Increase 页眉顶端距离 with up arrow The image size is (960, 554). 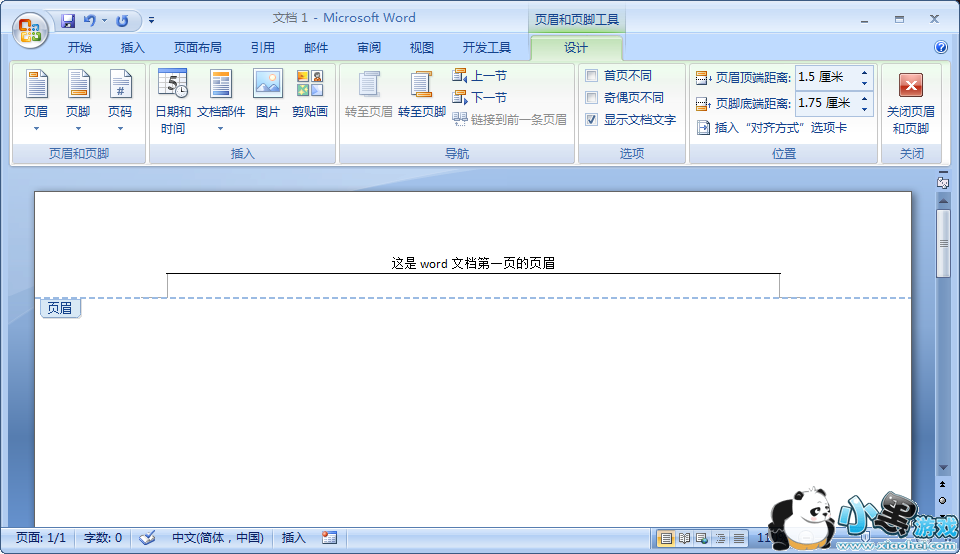coord(864,72)
